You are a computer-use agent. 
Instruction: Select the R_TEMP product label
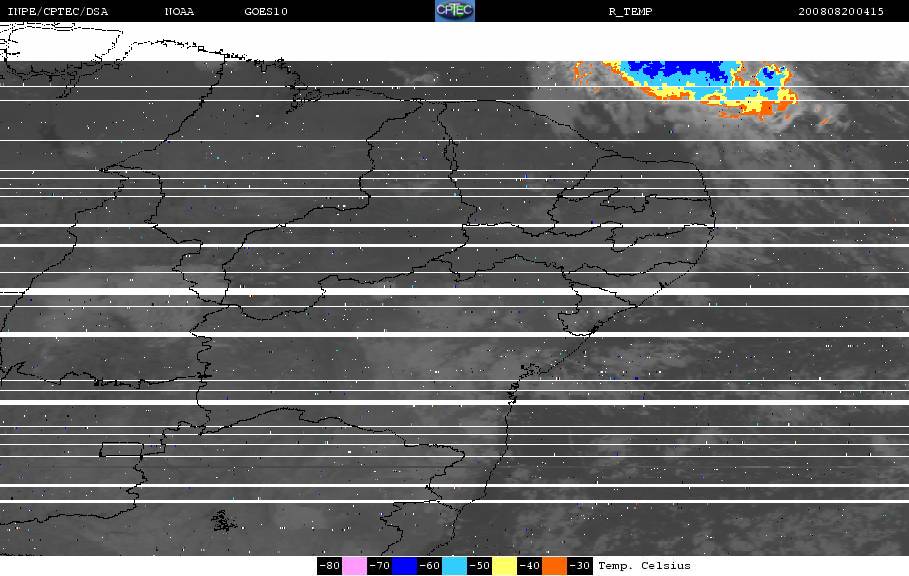(x=630, y=12)
